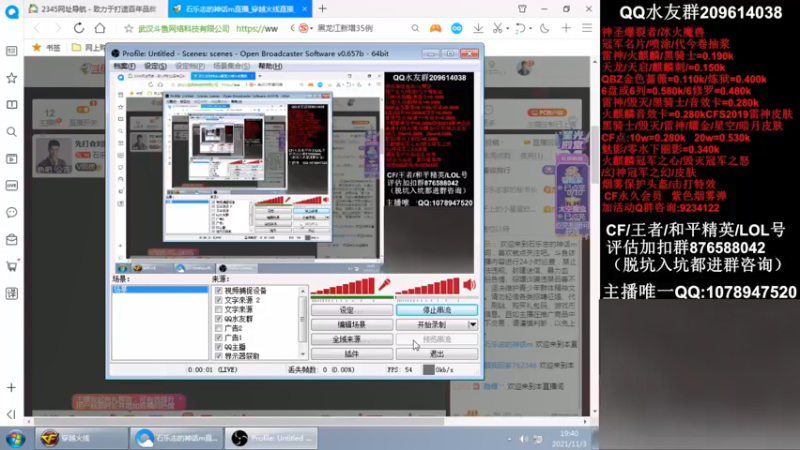
Task: Go back in the browser
Action: pos(37,29)
